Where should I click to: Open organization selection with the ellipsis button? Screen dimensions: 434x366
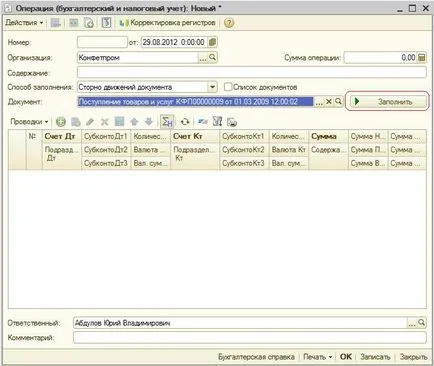coord(203,58)
